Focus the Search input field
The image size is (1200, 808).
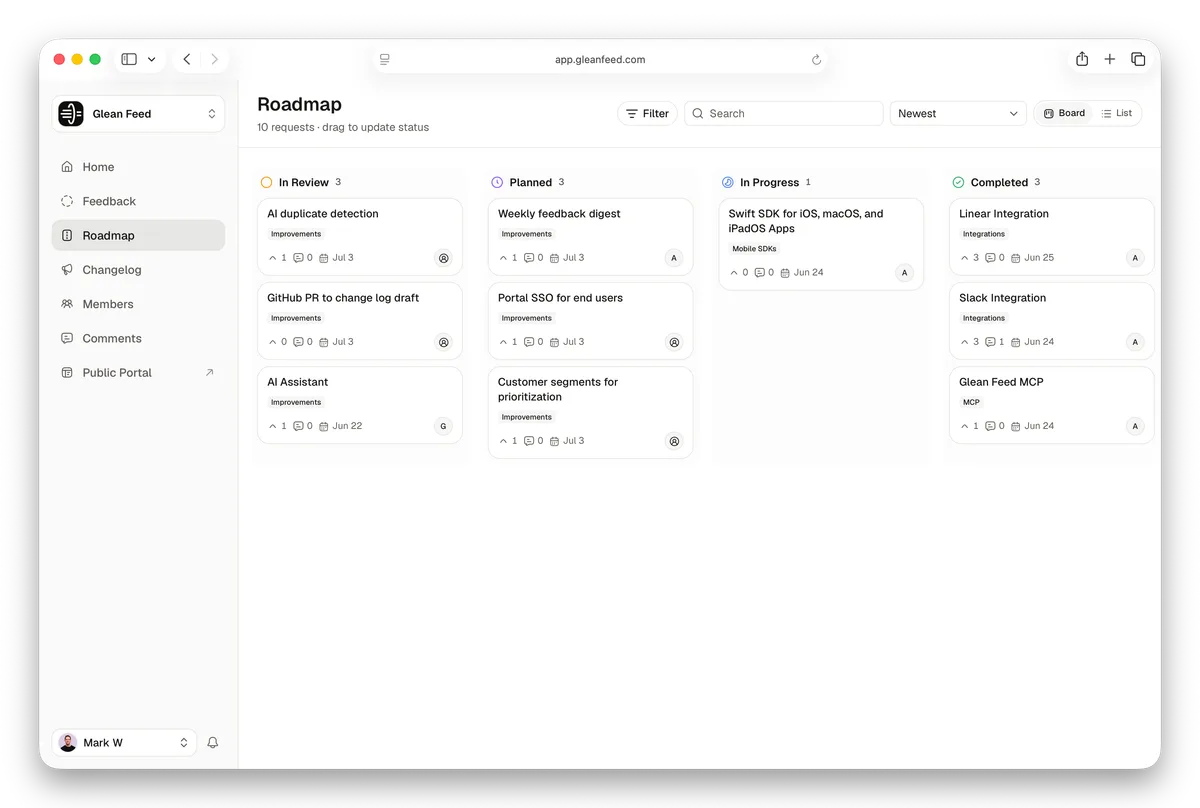coord(784,114)
